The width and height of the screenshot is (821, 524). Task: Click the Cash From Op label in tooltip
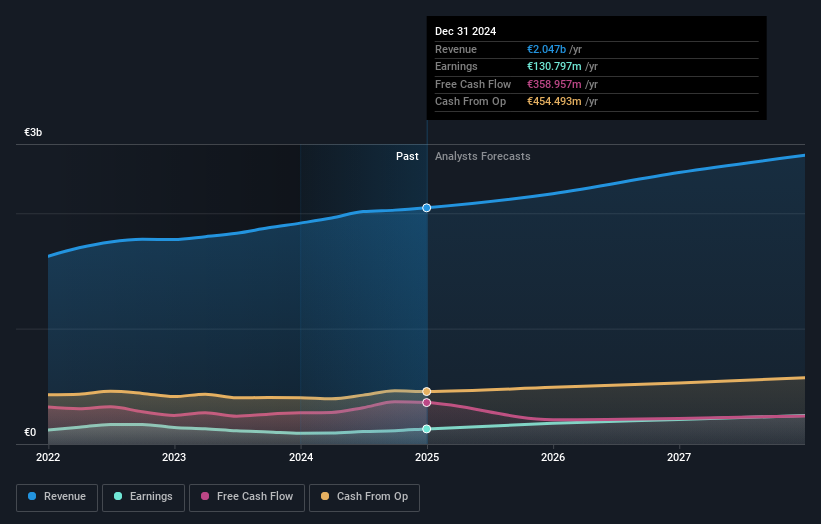pyautogui.click(x=470, y=102)
